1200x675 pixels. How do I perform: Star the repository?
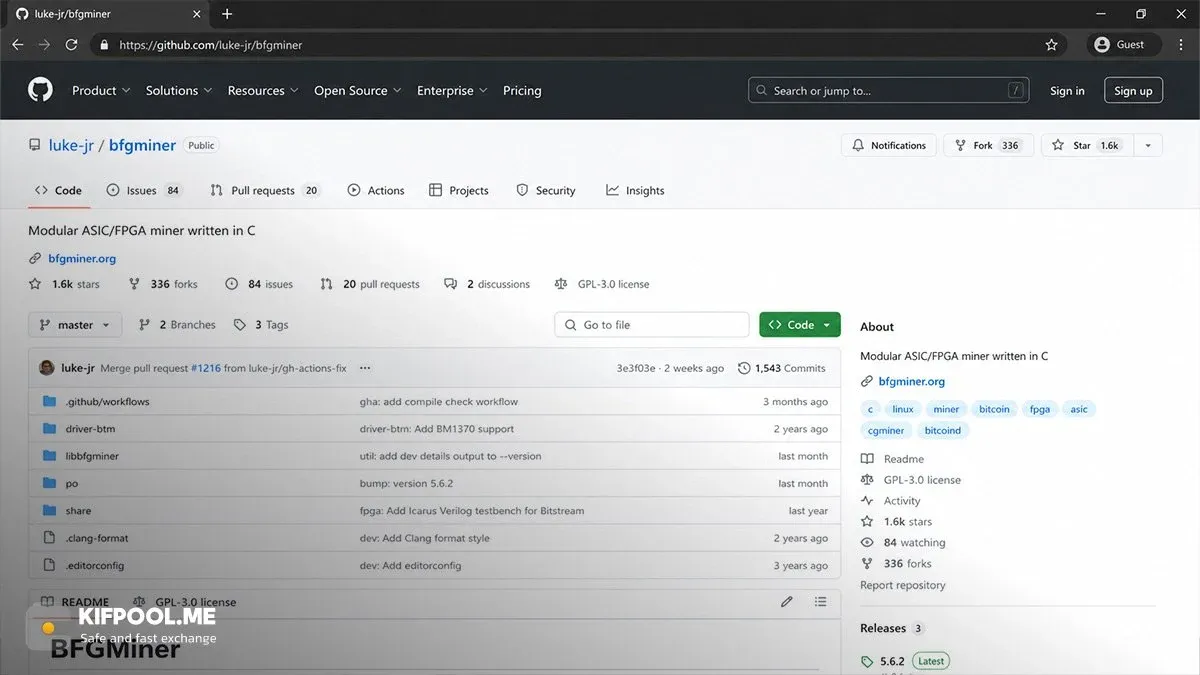(x=1087, y=145)
